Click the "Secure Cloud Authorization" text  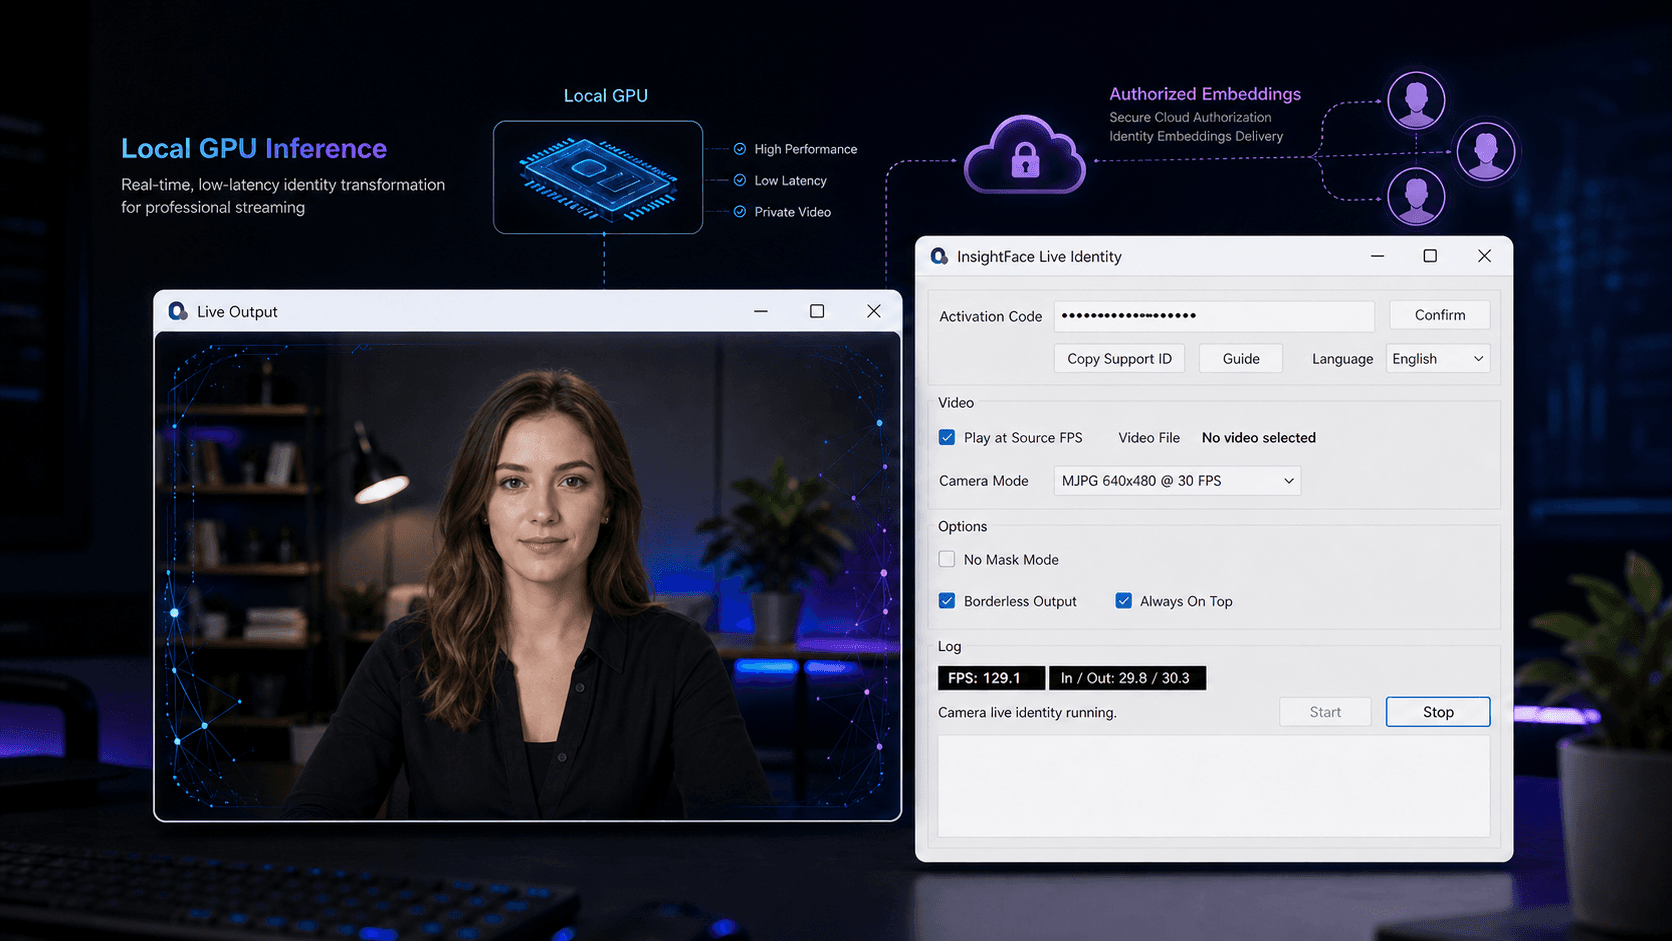click(x=1190, y=117)
